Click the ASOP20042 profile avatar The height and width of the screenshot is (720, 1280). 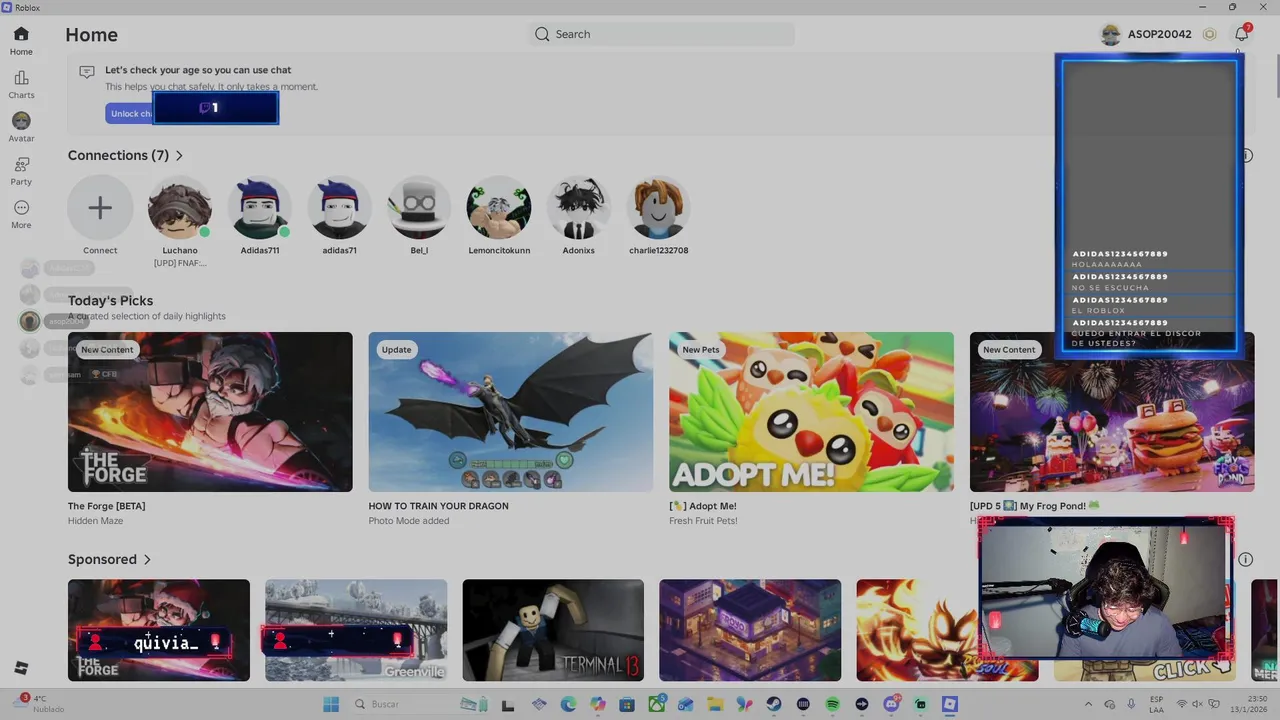point(1110,34)
